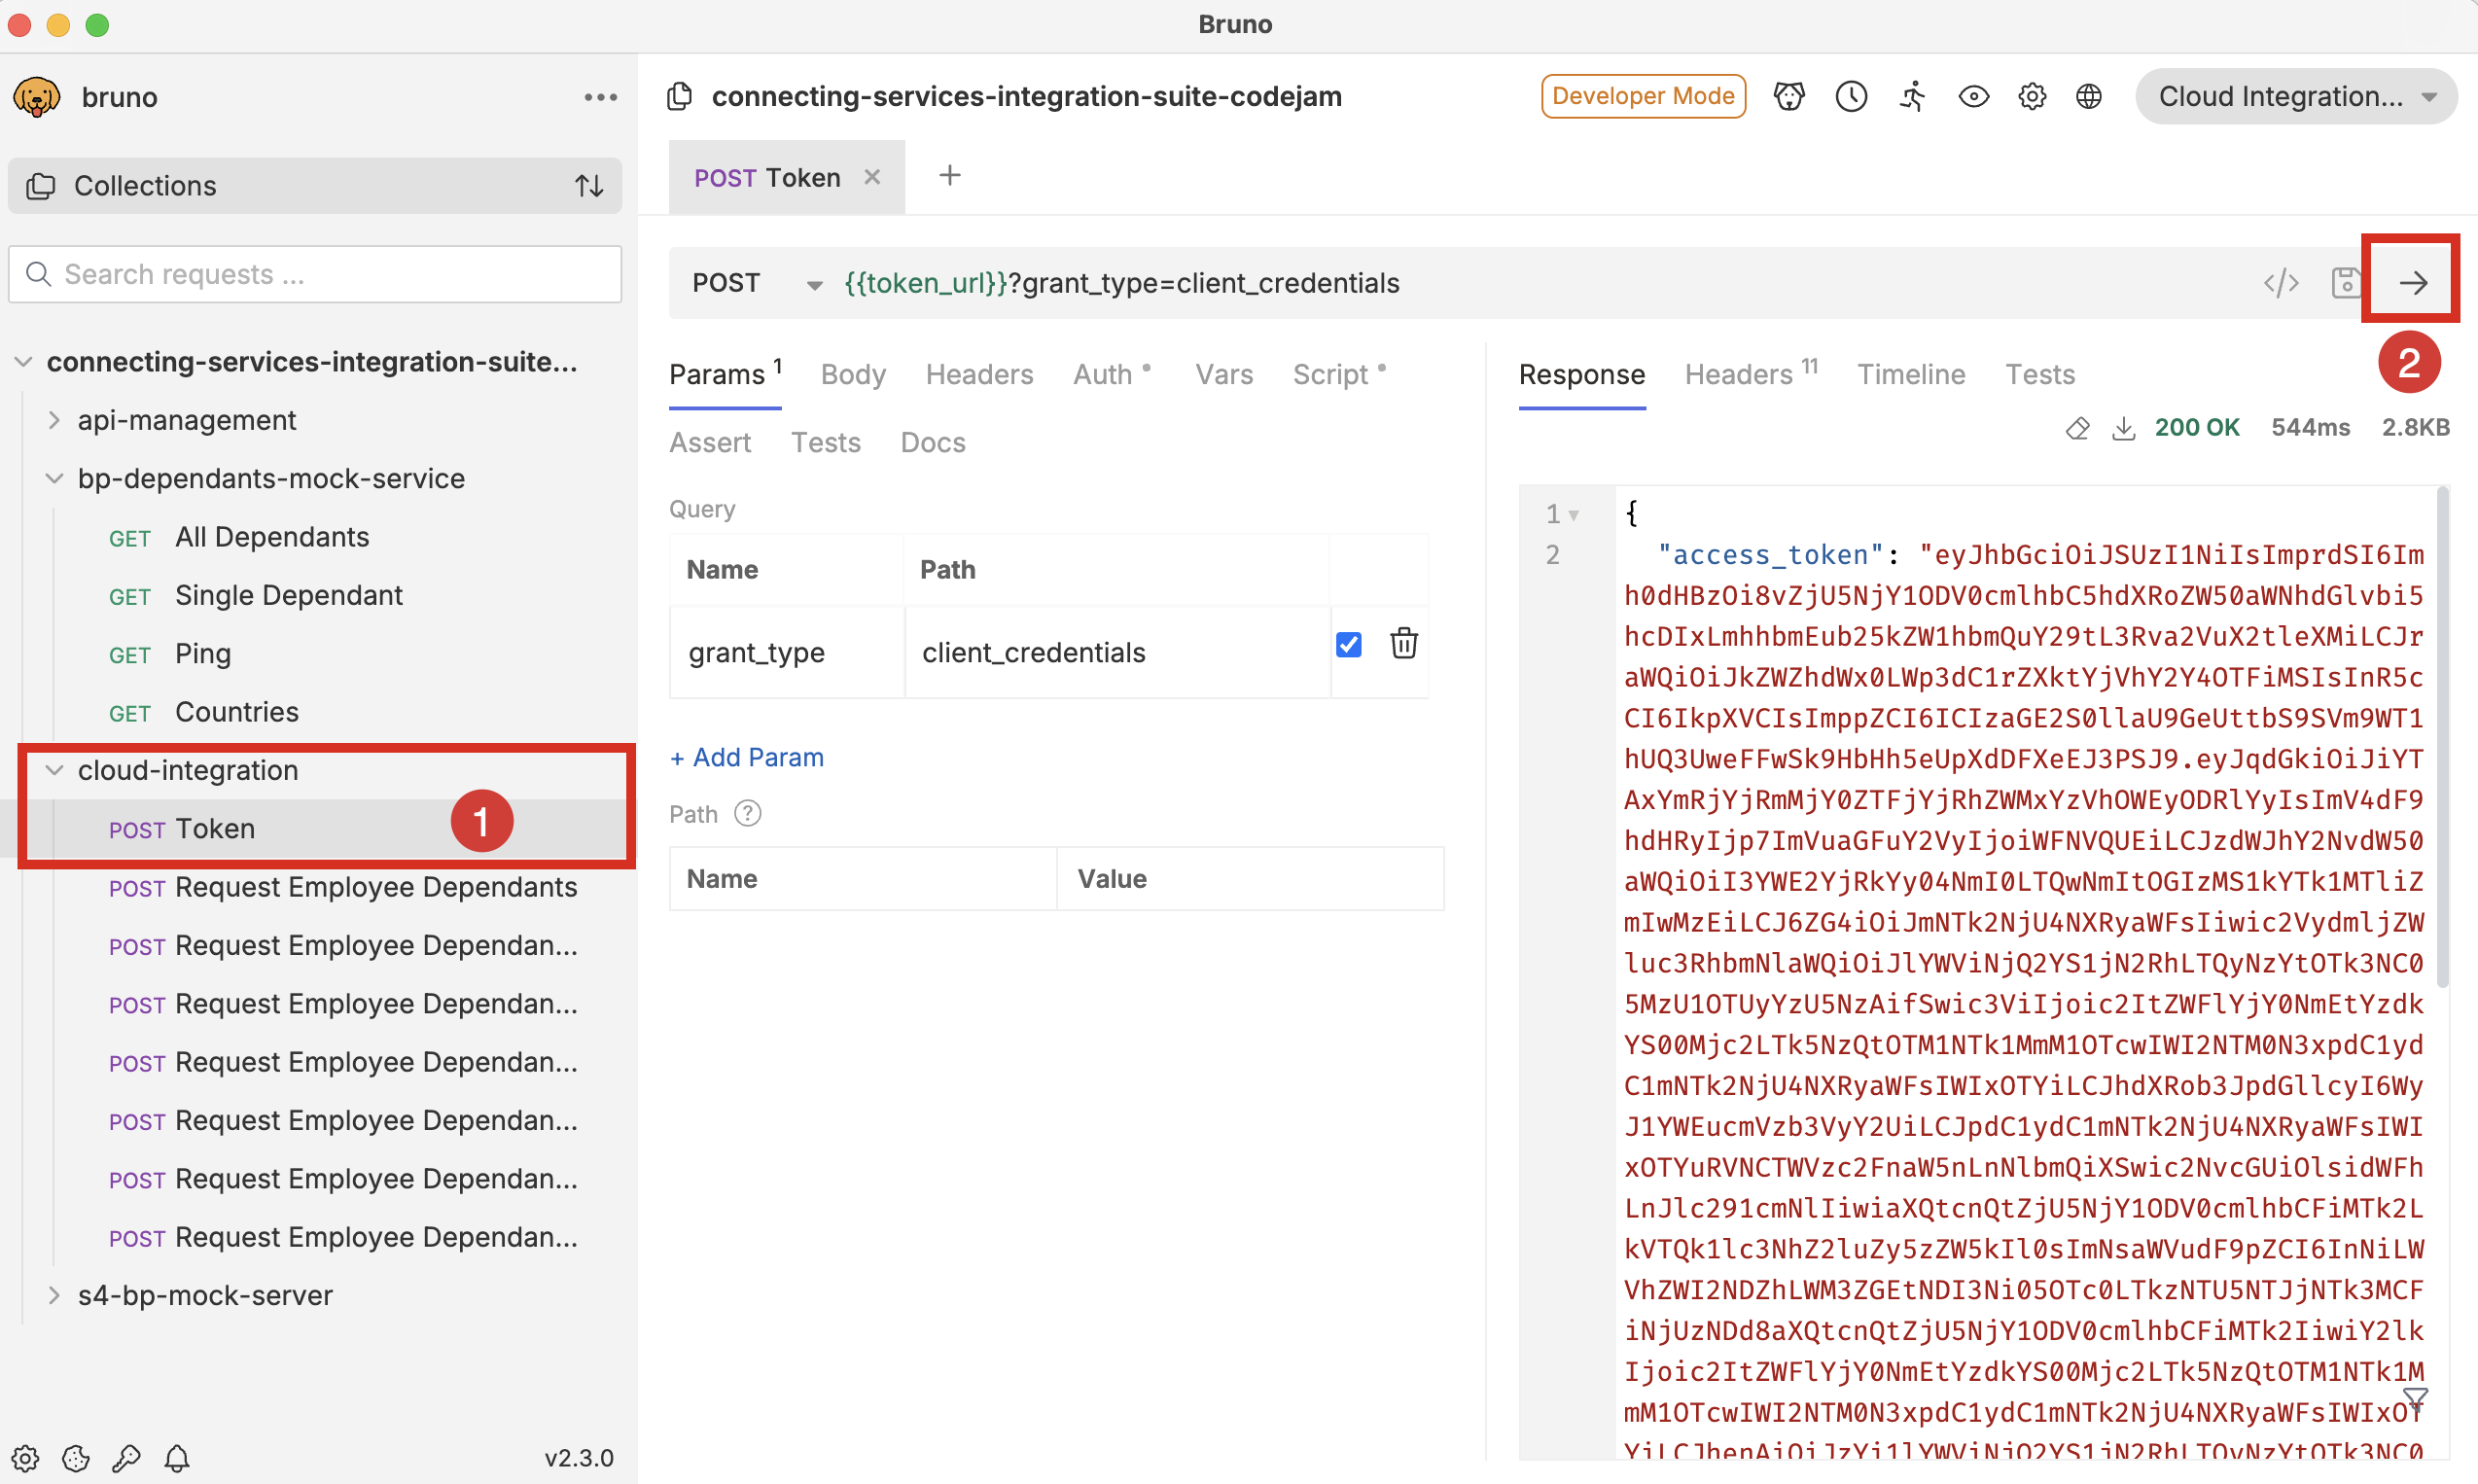Image resolution: width=2478 pixels, height=1484 pixels.
Task: Click the v2.3.0 version label
Action: pyautogui.click(x=579, y=1458)
